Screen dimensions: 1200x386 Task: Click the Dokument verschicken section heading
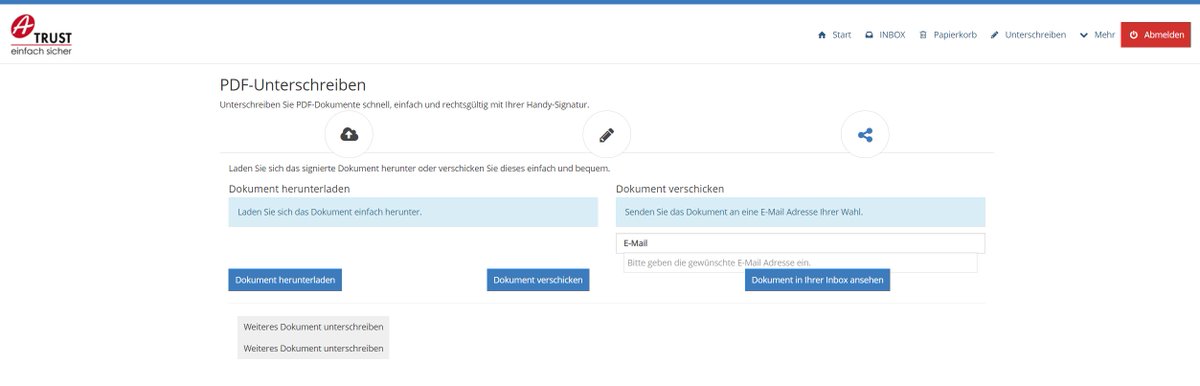coord(670,188)
